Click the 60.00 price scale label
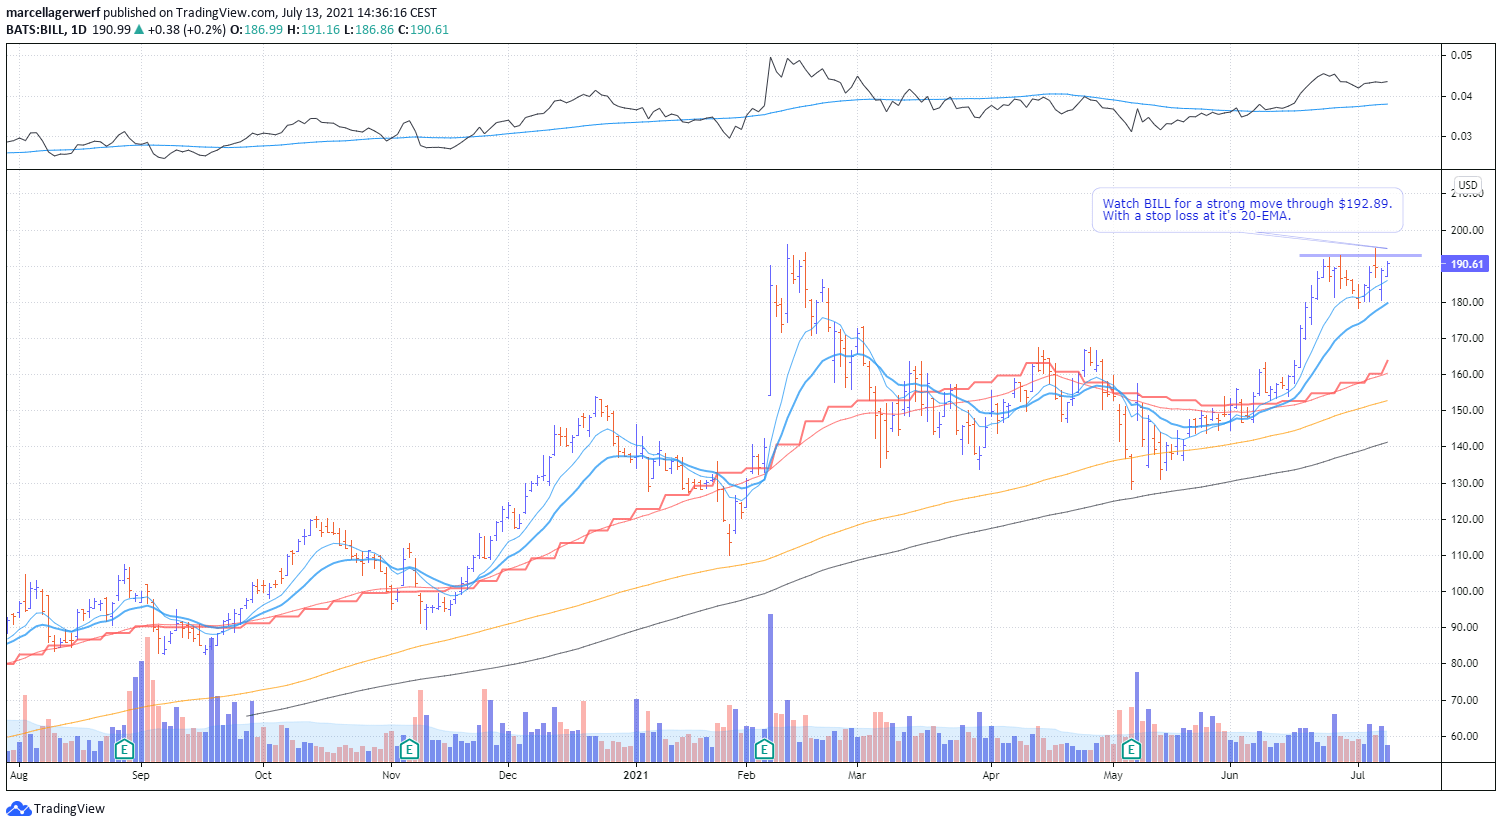 point(1465,736)
